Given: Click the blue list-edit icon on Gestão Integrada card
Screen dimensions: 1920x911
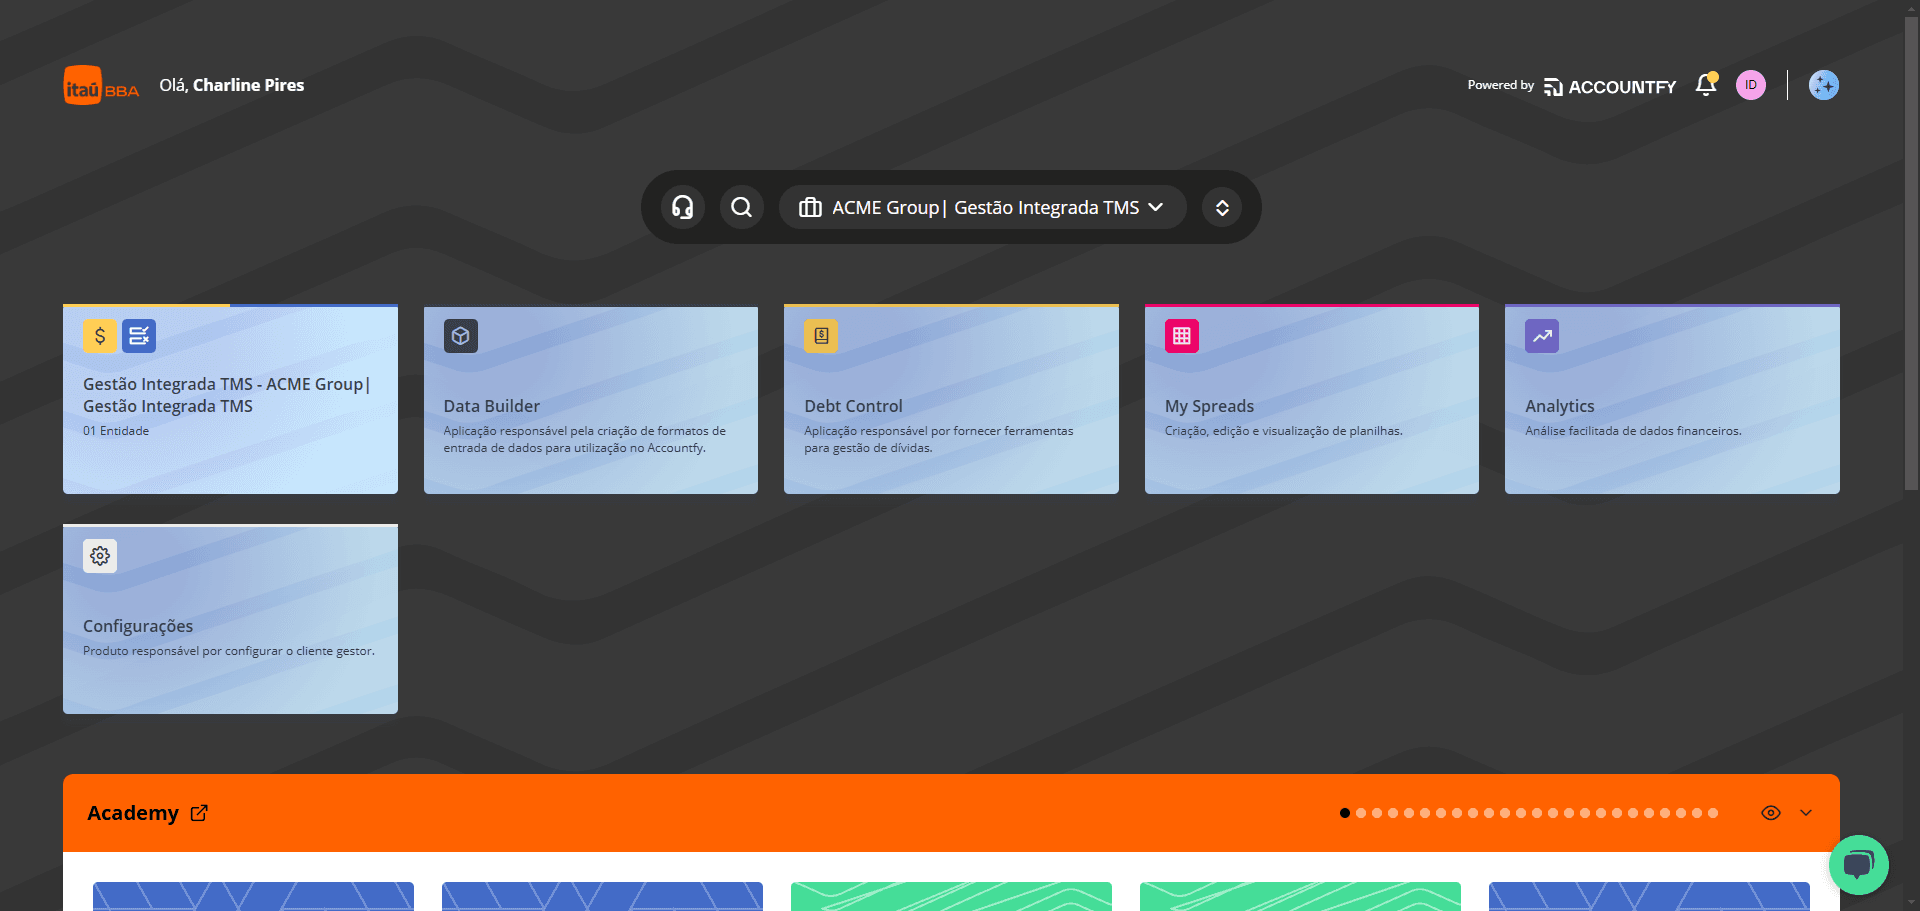Looking at the screenshot, I should pos(139,336).
